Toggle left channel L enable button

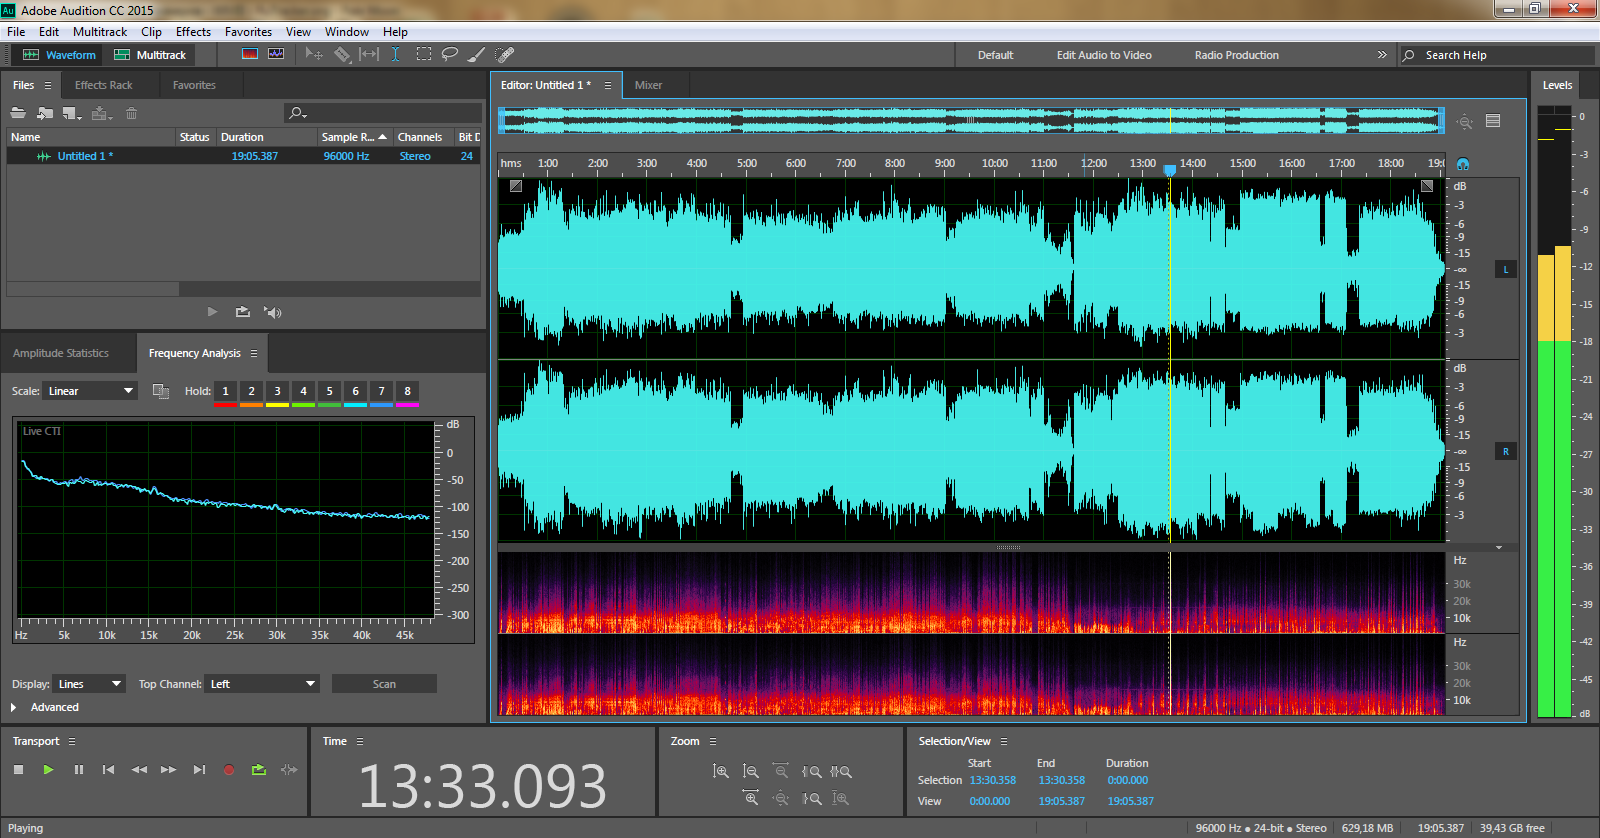click(x=1506, y=269)
